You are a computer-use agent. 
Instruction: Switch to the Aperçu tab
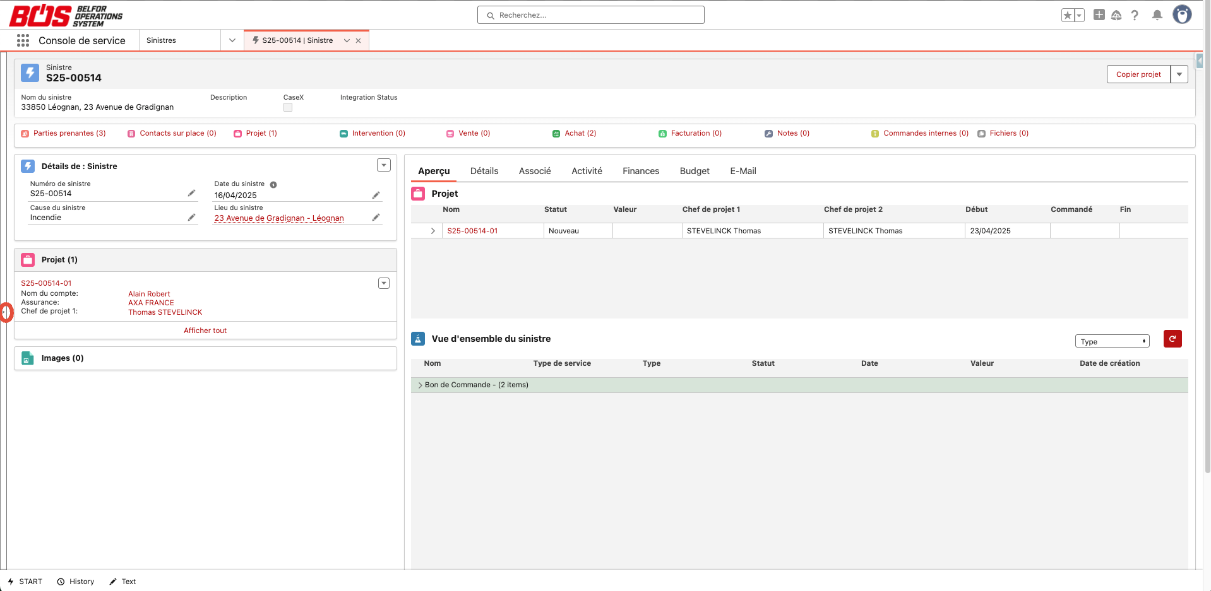tap(434, 171)
